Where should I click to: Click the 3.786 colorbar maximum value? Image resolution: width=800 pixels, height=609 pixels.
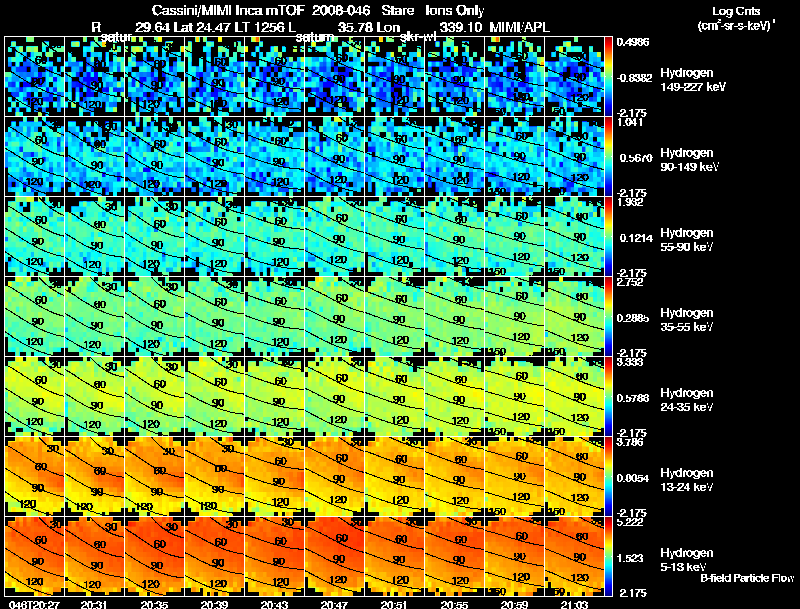630,442
